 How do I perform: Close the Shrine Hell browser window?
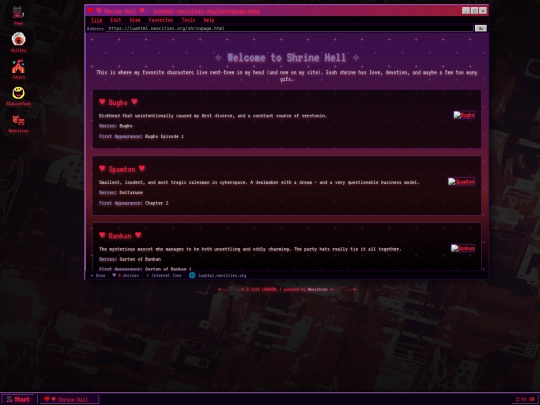[483, 11]
